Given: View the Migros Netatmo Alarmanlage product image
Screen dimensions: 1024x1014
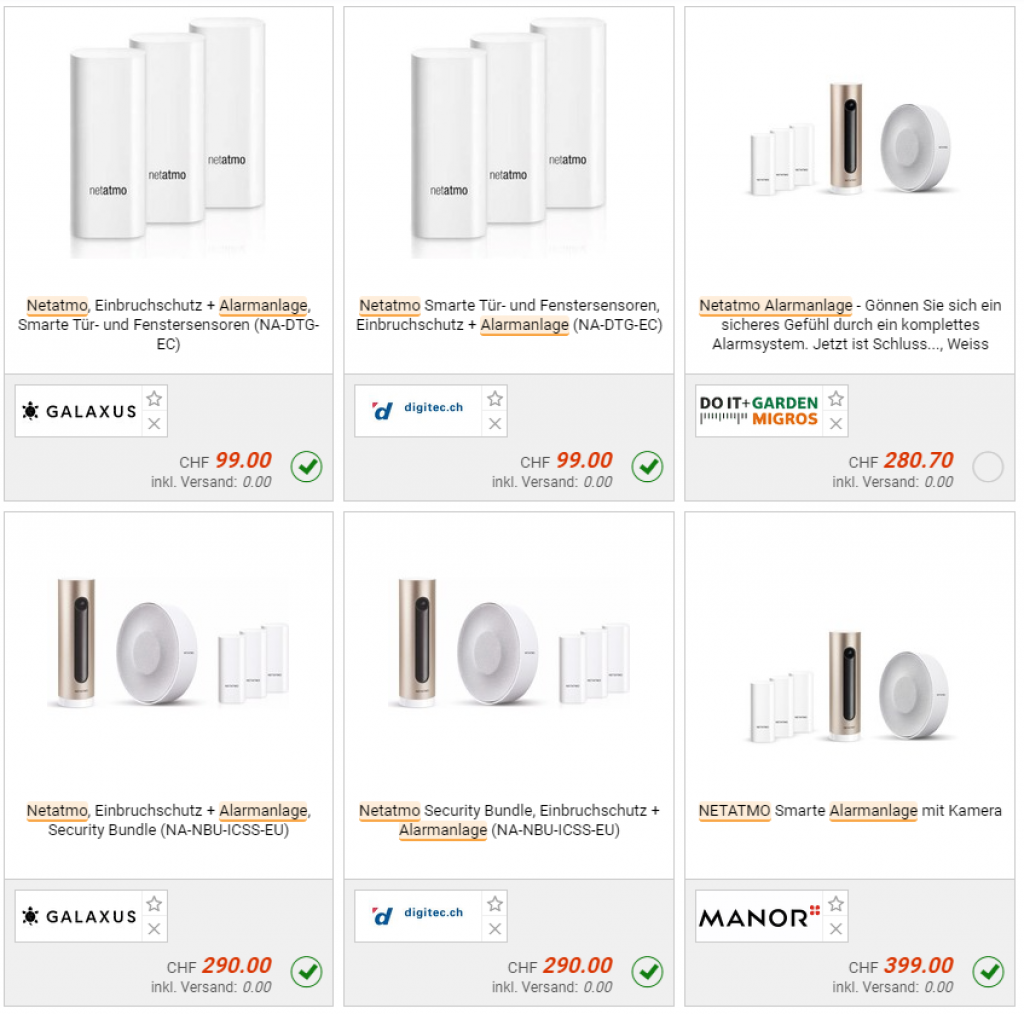Looking at the screenshot, I should tap(849, 138).
